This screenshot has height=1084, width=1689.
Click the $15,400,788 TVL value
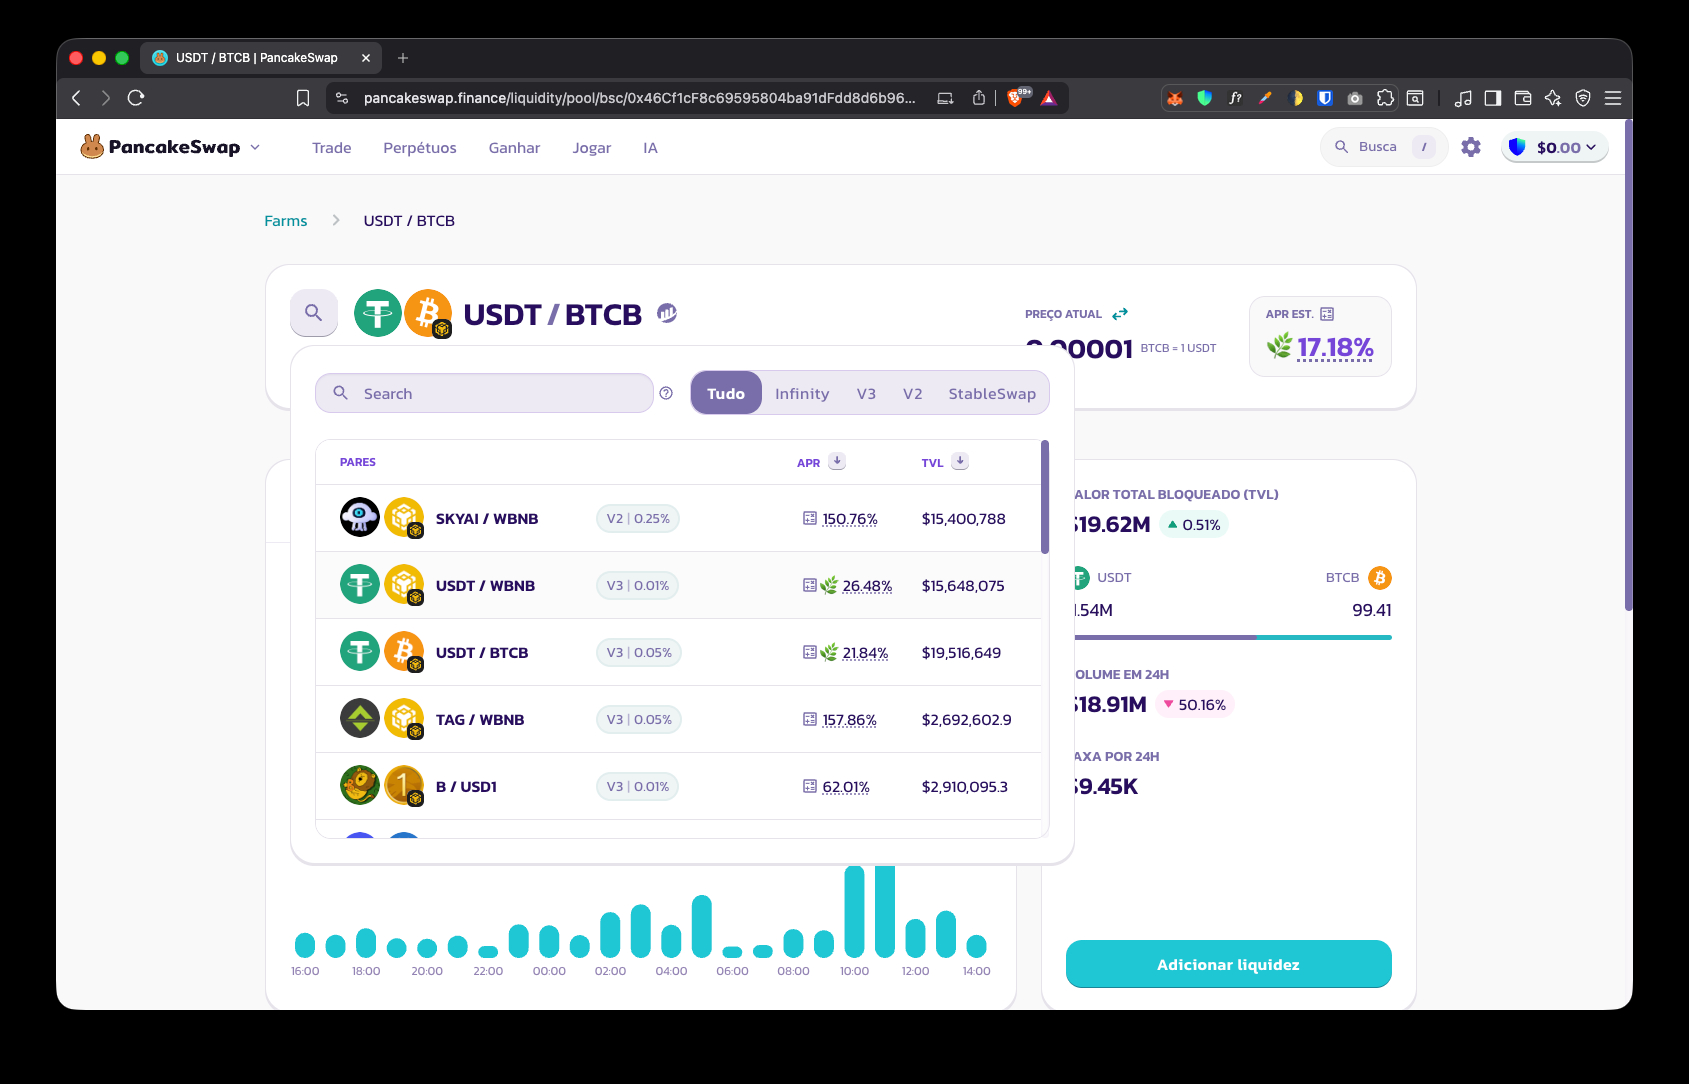tap(964, 519)
